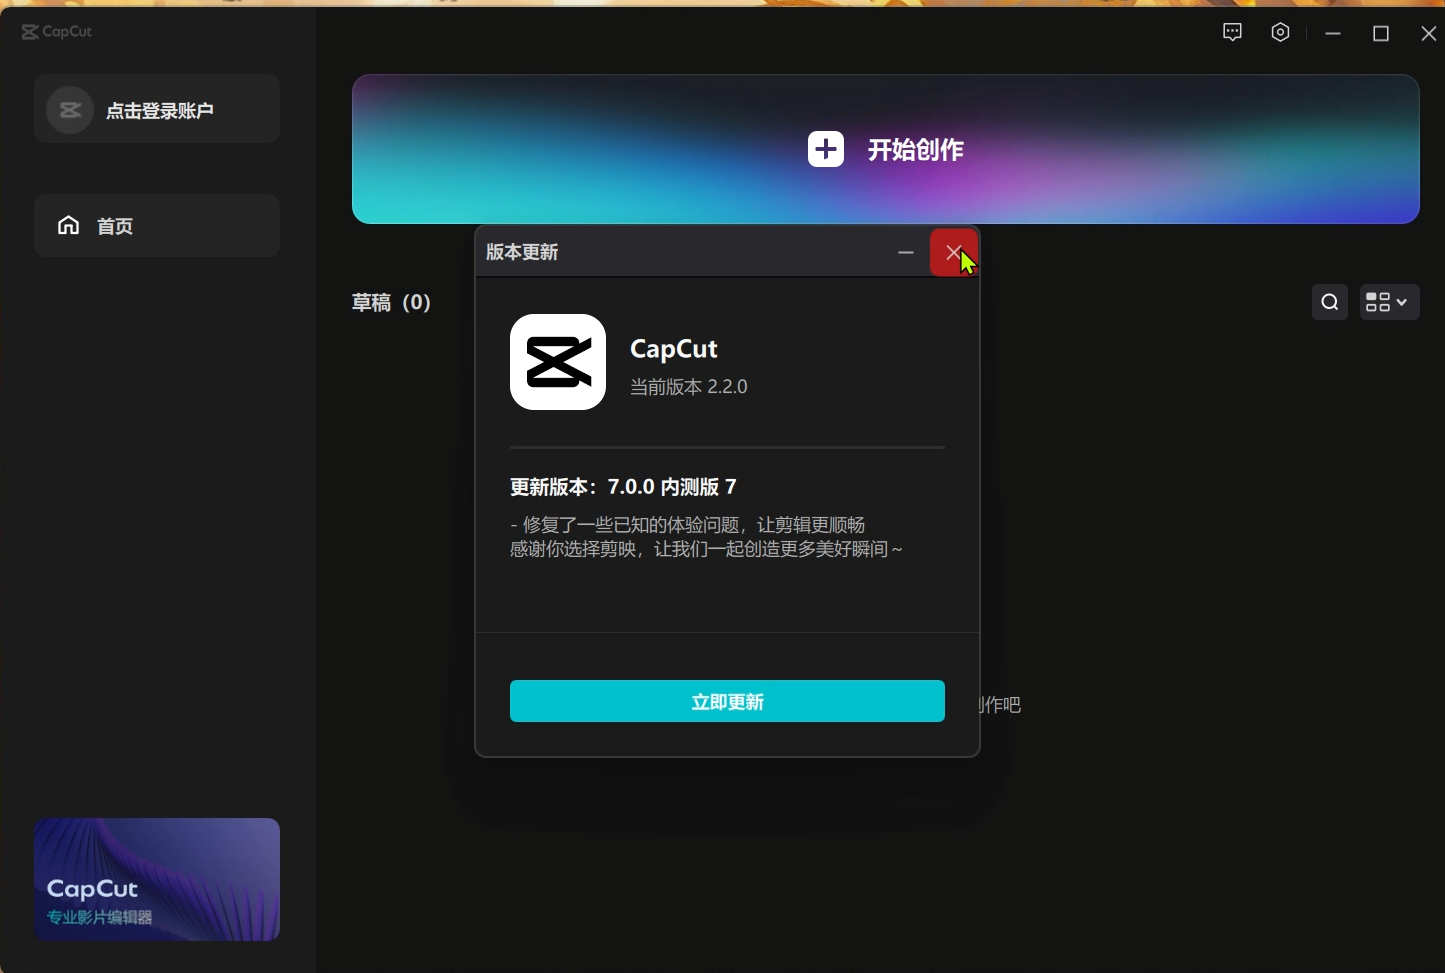
Task: Close the 版本更新 update dialog
Action: [954, 252]
